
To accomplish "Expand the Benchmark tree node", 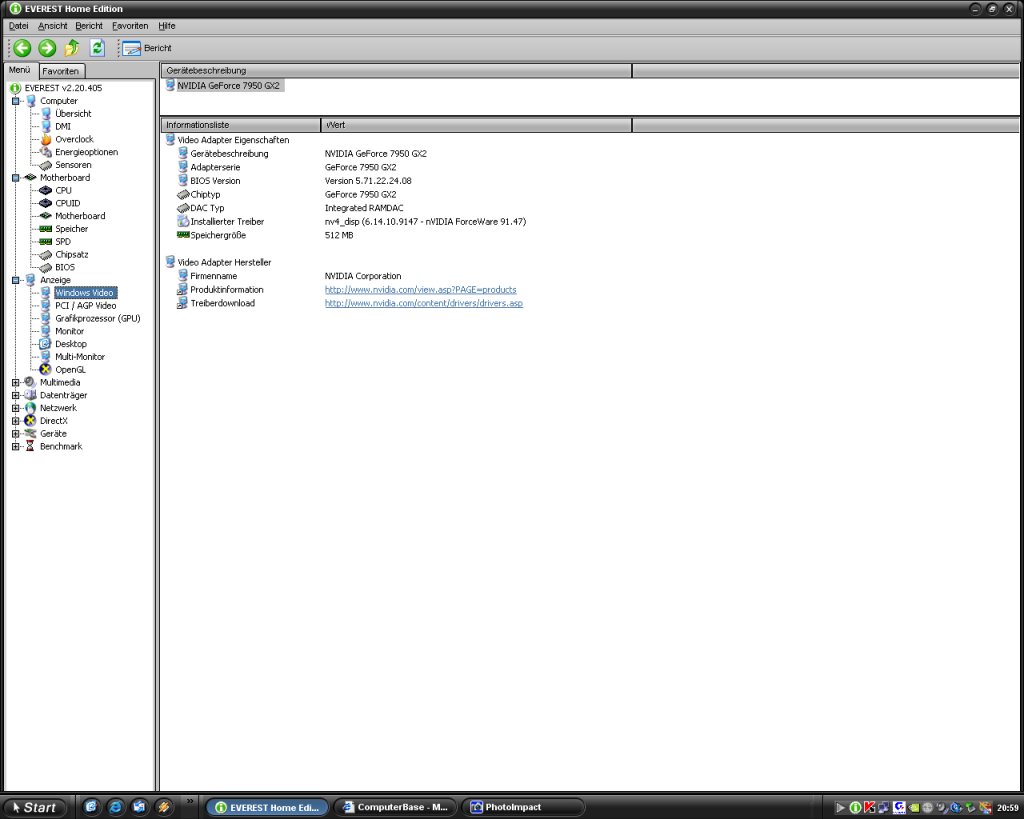I will point(16,447).
